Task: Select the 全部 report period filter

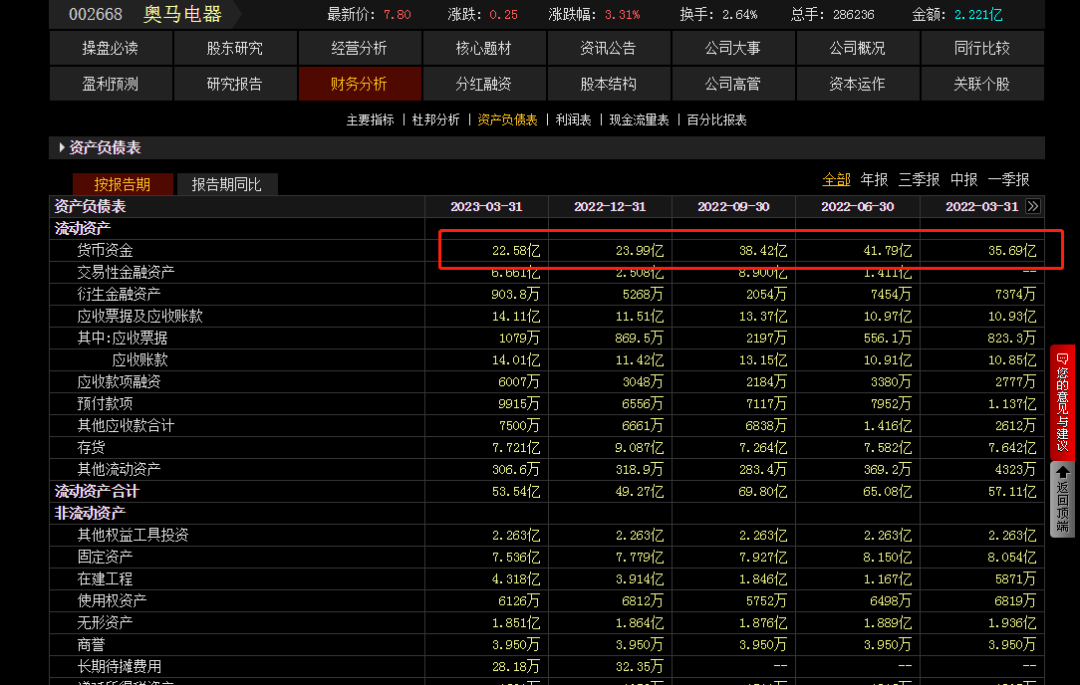Action: point(836,180)
